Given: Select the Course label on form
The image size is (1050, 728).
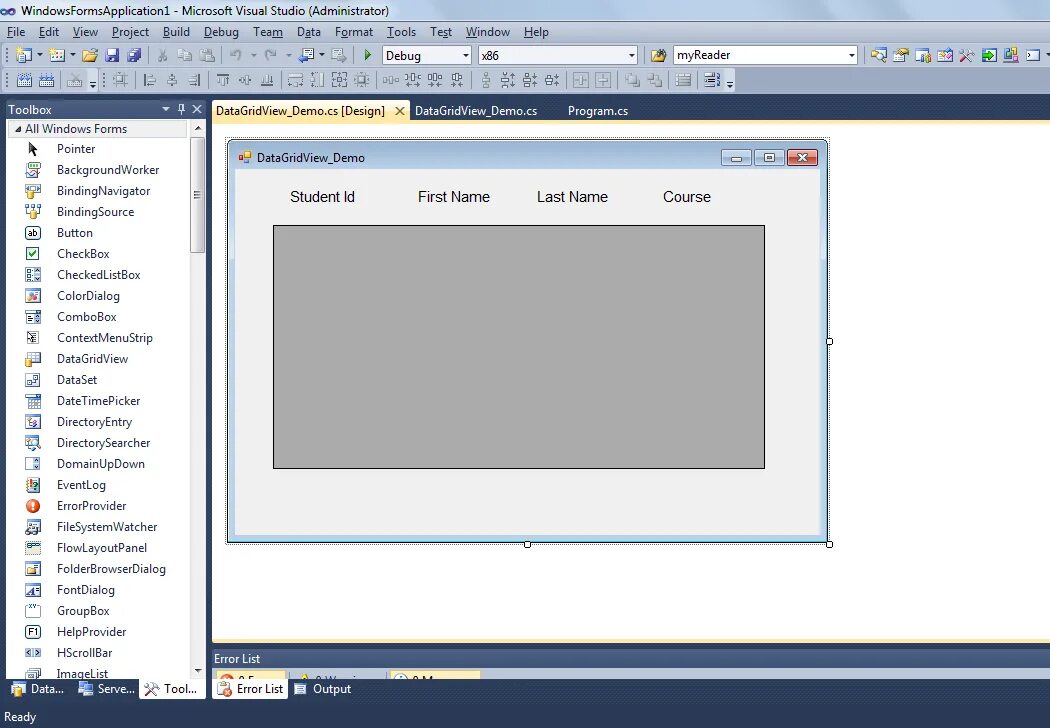Looking at the screenshot, I should [686, 197].
